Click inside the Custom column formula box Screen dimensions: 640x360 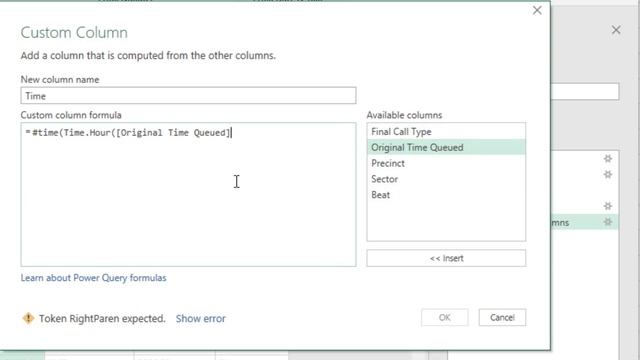188,195
